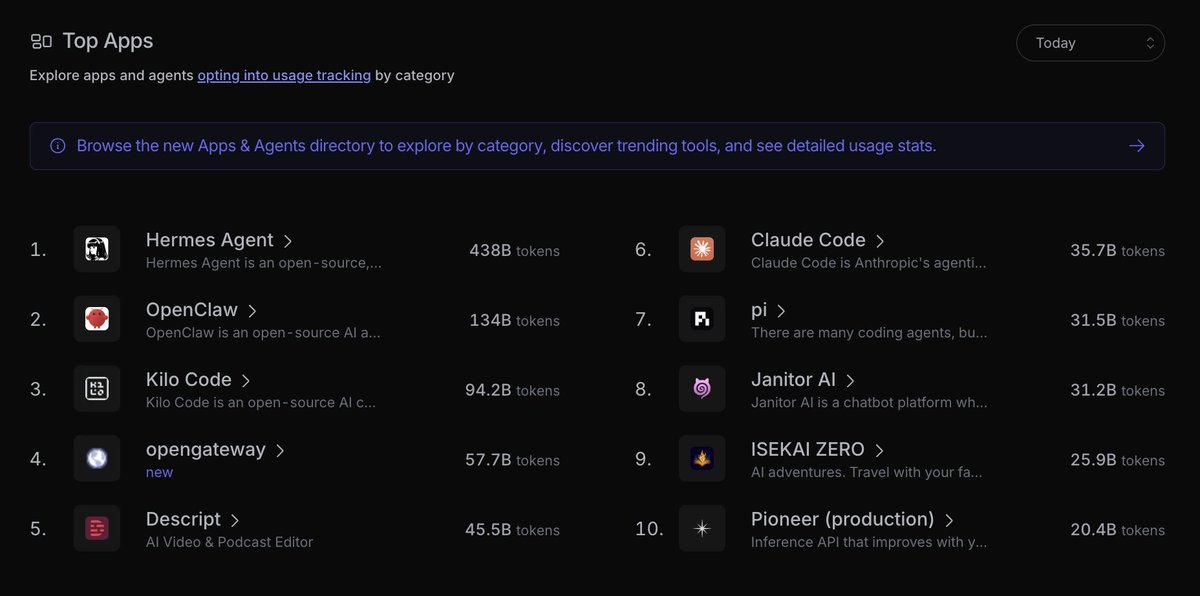Click the '94.2B tokens' value

click(x=512, y=391)
